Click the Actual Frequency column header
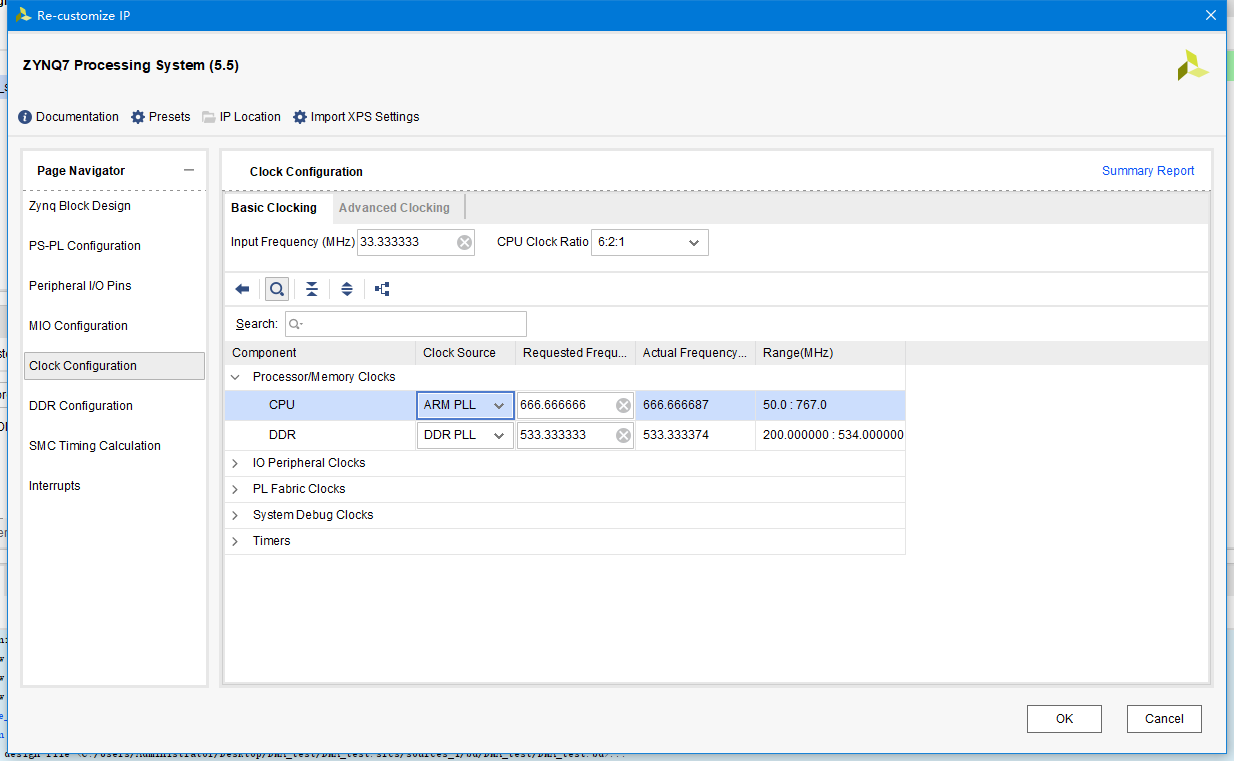This screenshot has width=1234, height=761. (x=695, y=353)
